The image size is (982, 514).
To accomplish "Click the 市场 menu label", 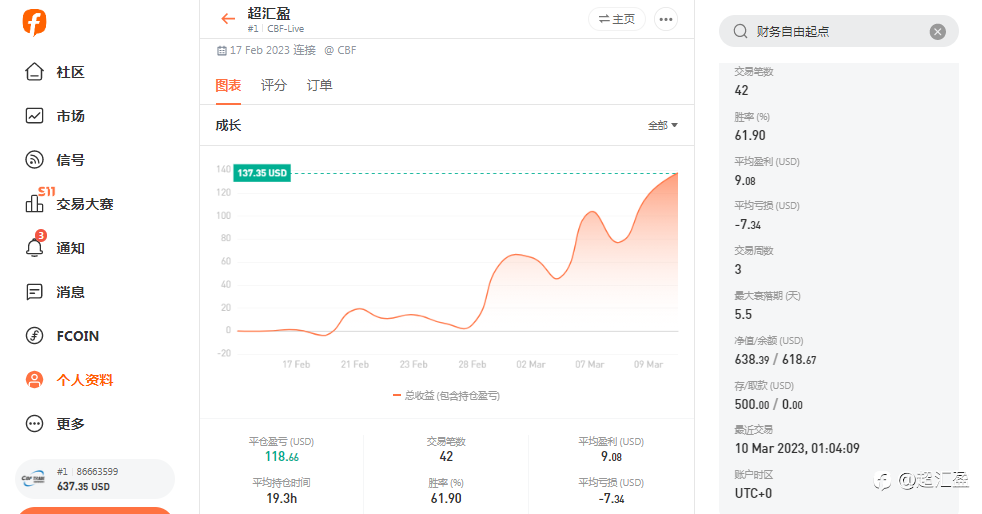I will click(70, 116).
